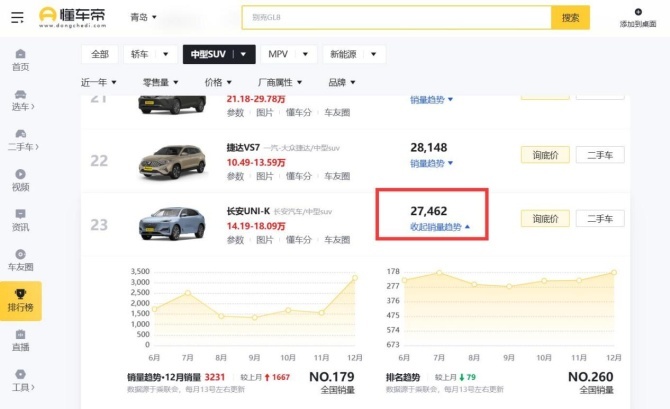
Task: Click the search input field
Action: coord(397,18)
